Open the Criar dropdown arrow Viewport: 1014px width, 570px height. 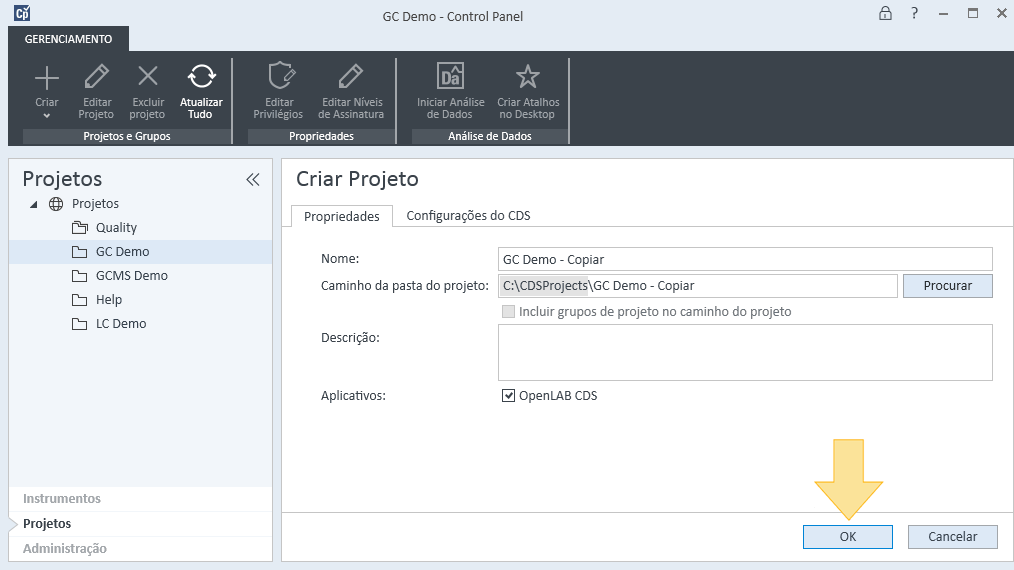[x=47, y=116]
